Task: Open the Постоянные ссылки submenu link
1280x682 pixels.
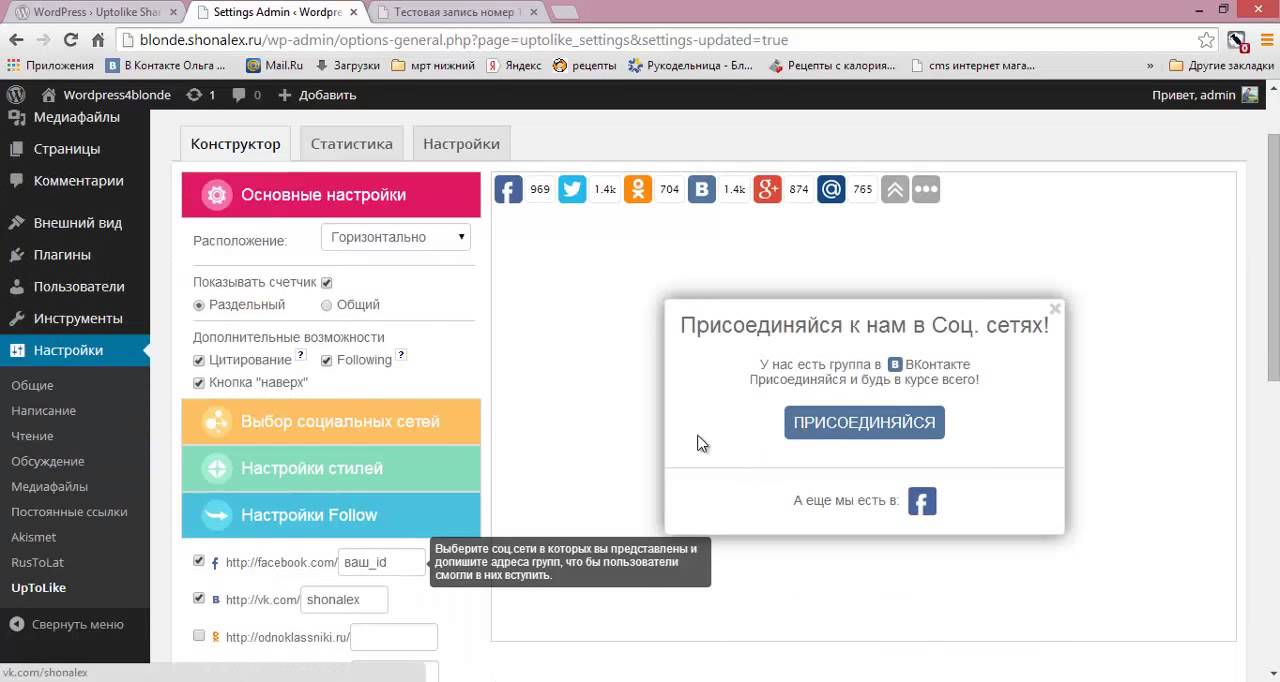Action: tap(69, 512)
